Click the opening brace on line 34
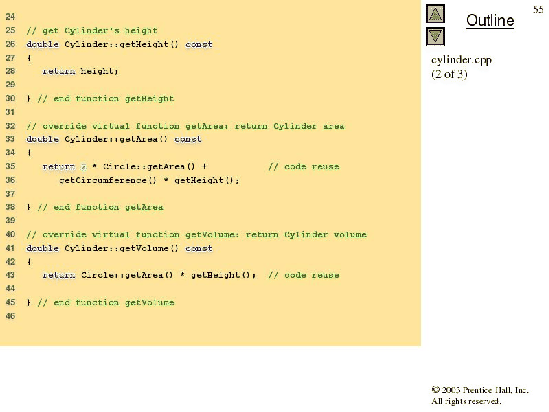The image size is (549, 412). point(29,153)
